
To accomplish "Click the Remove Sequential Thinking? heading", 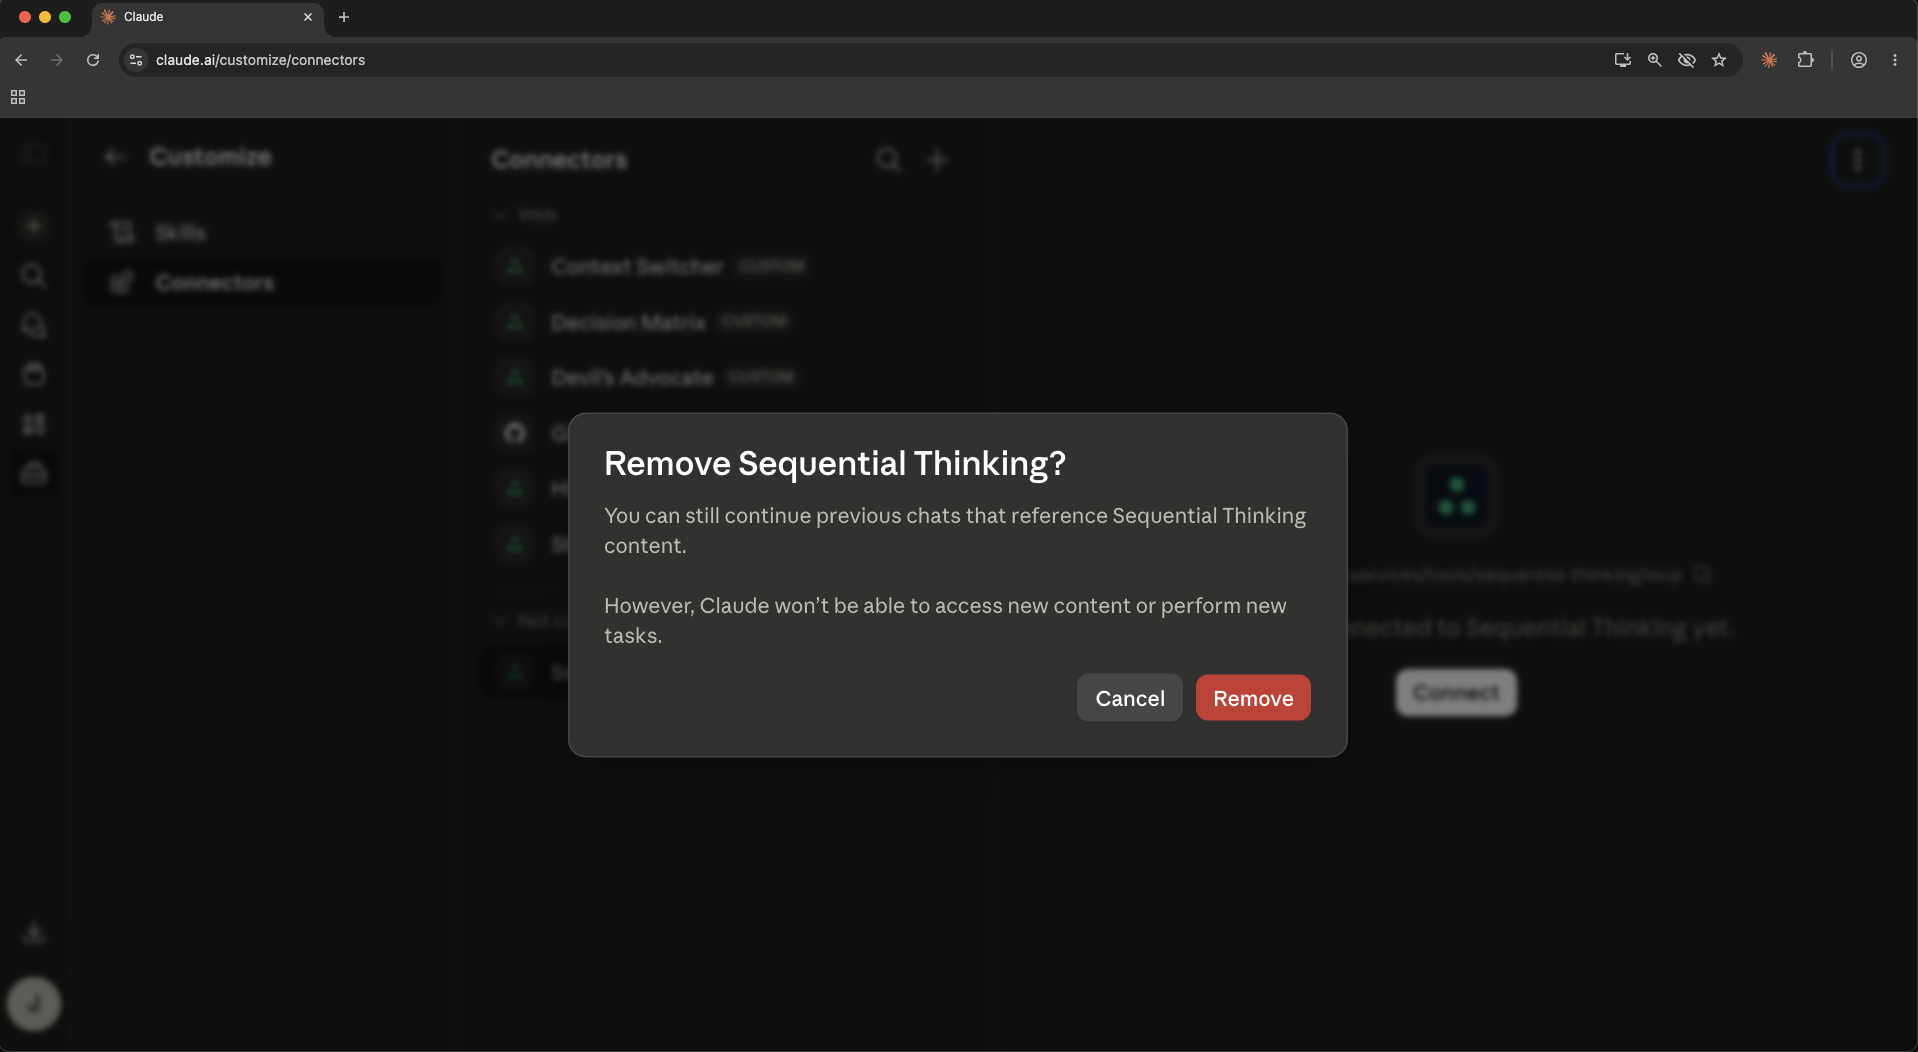I will point(835,463).
